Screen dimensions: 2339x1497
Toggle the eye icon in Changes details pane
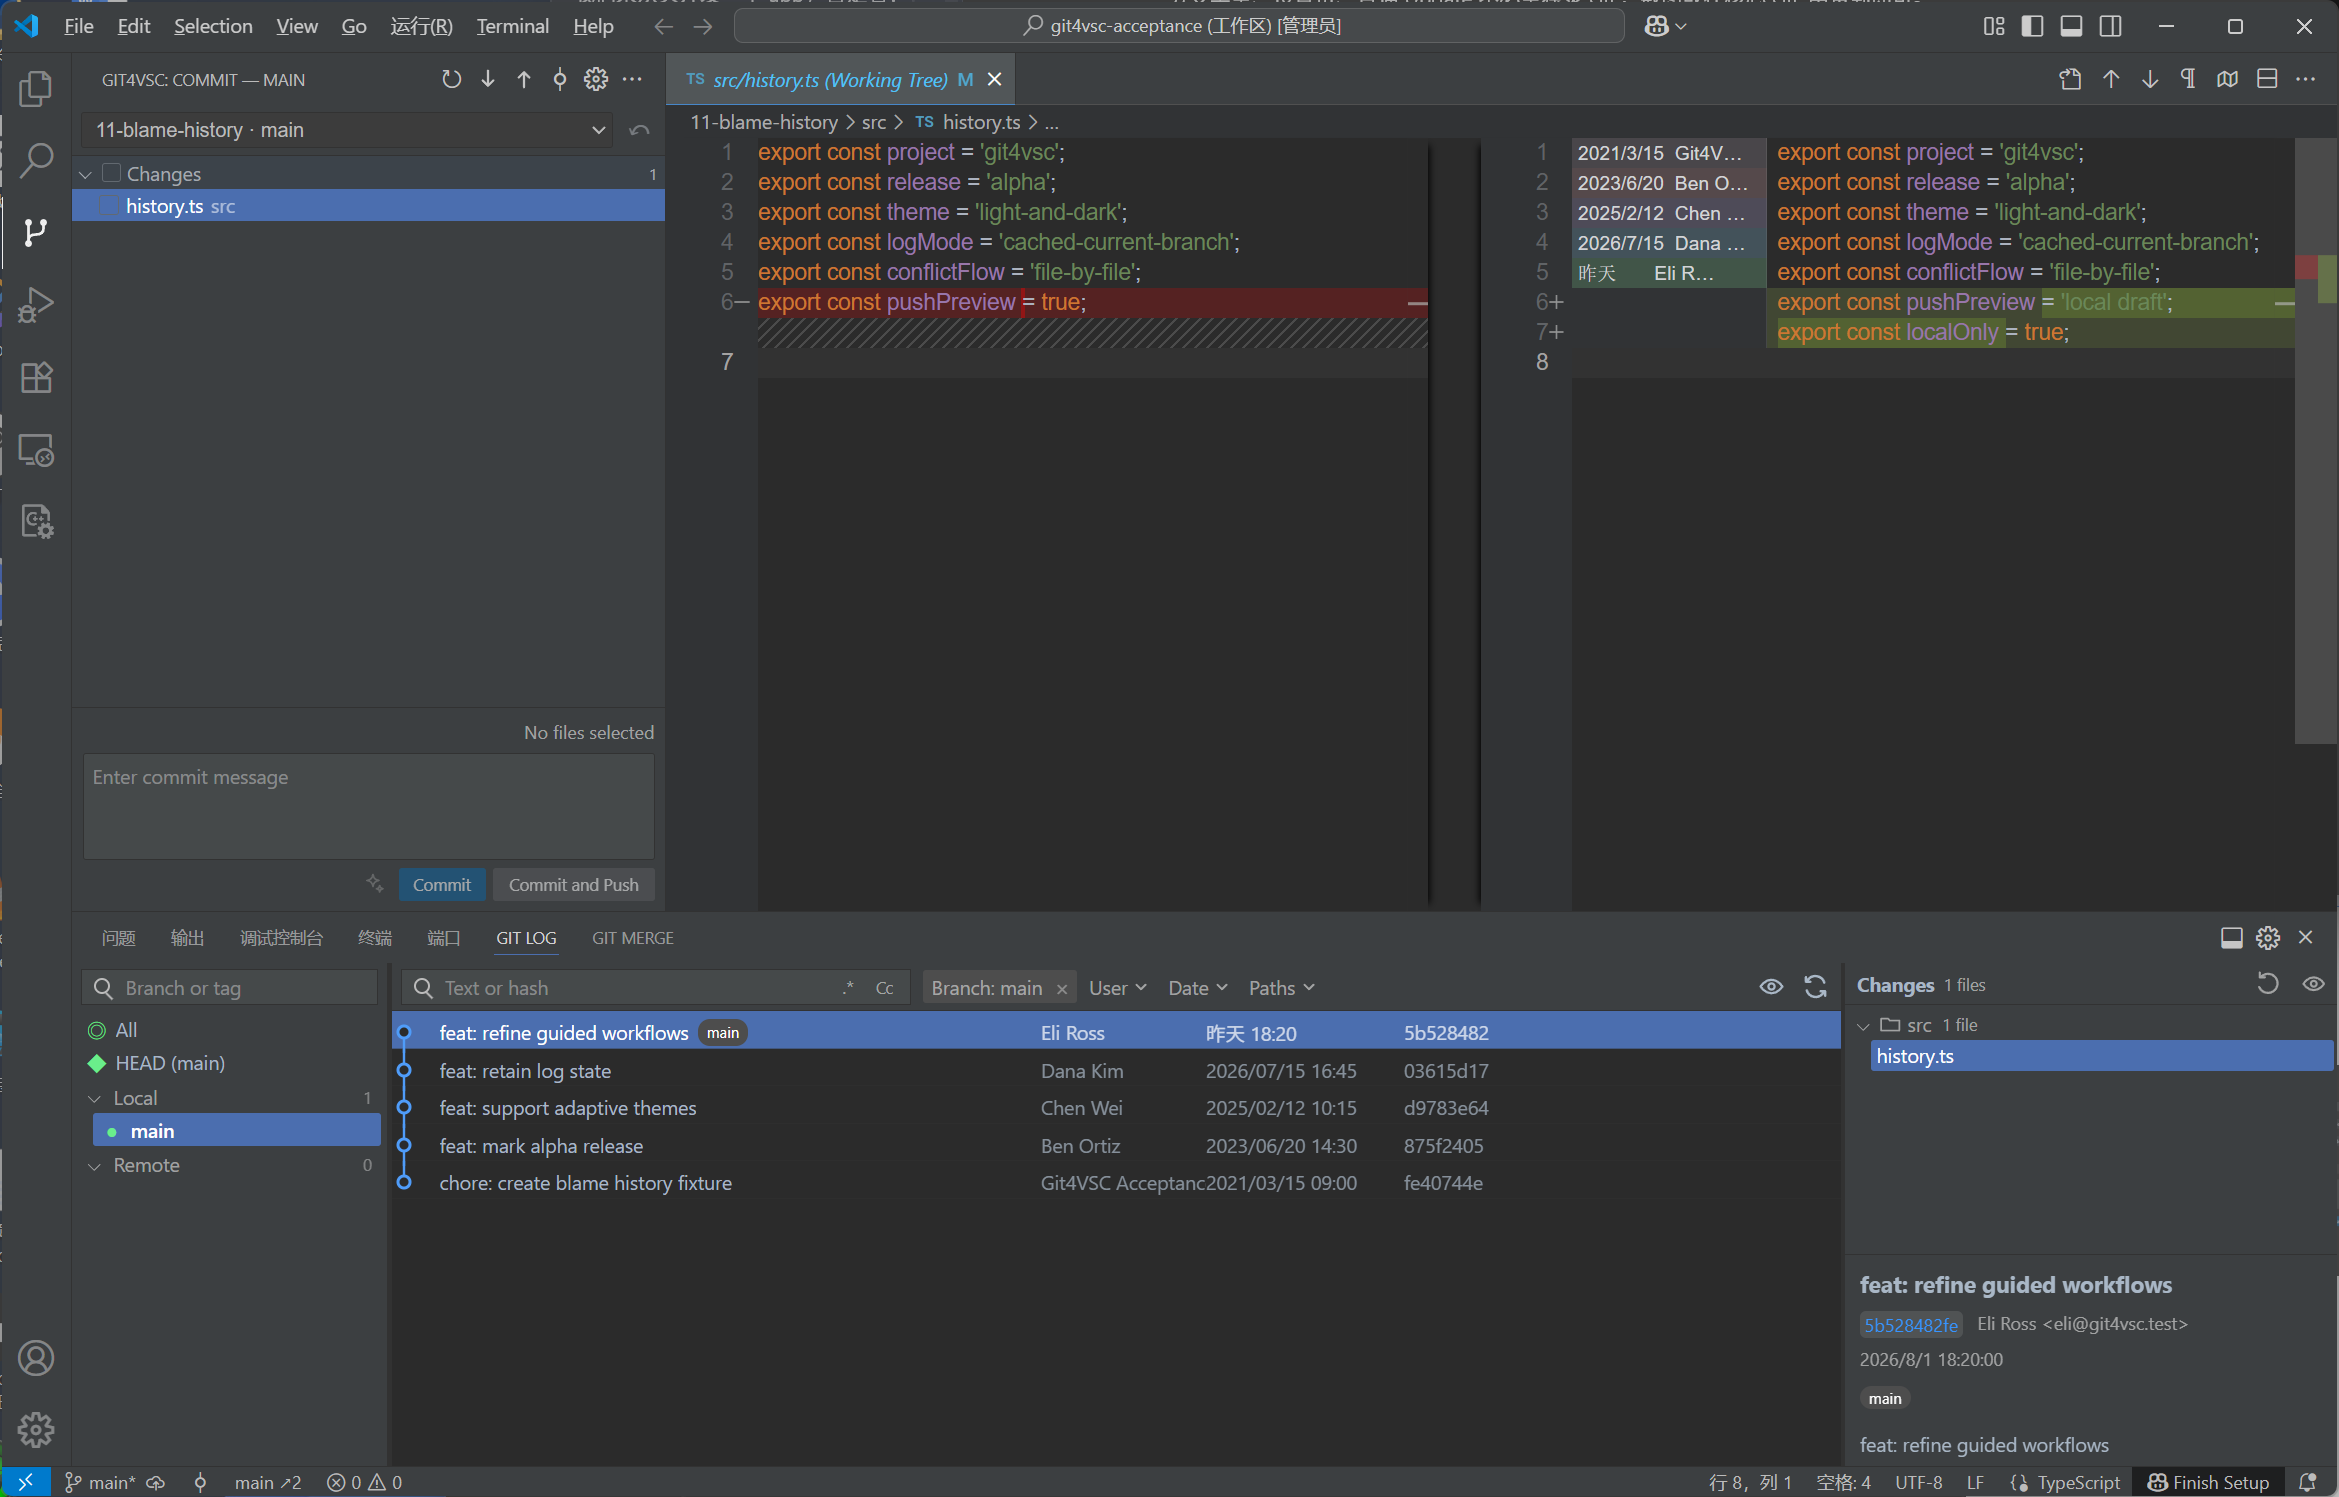point(2313,984)
